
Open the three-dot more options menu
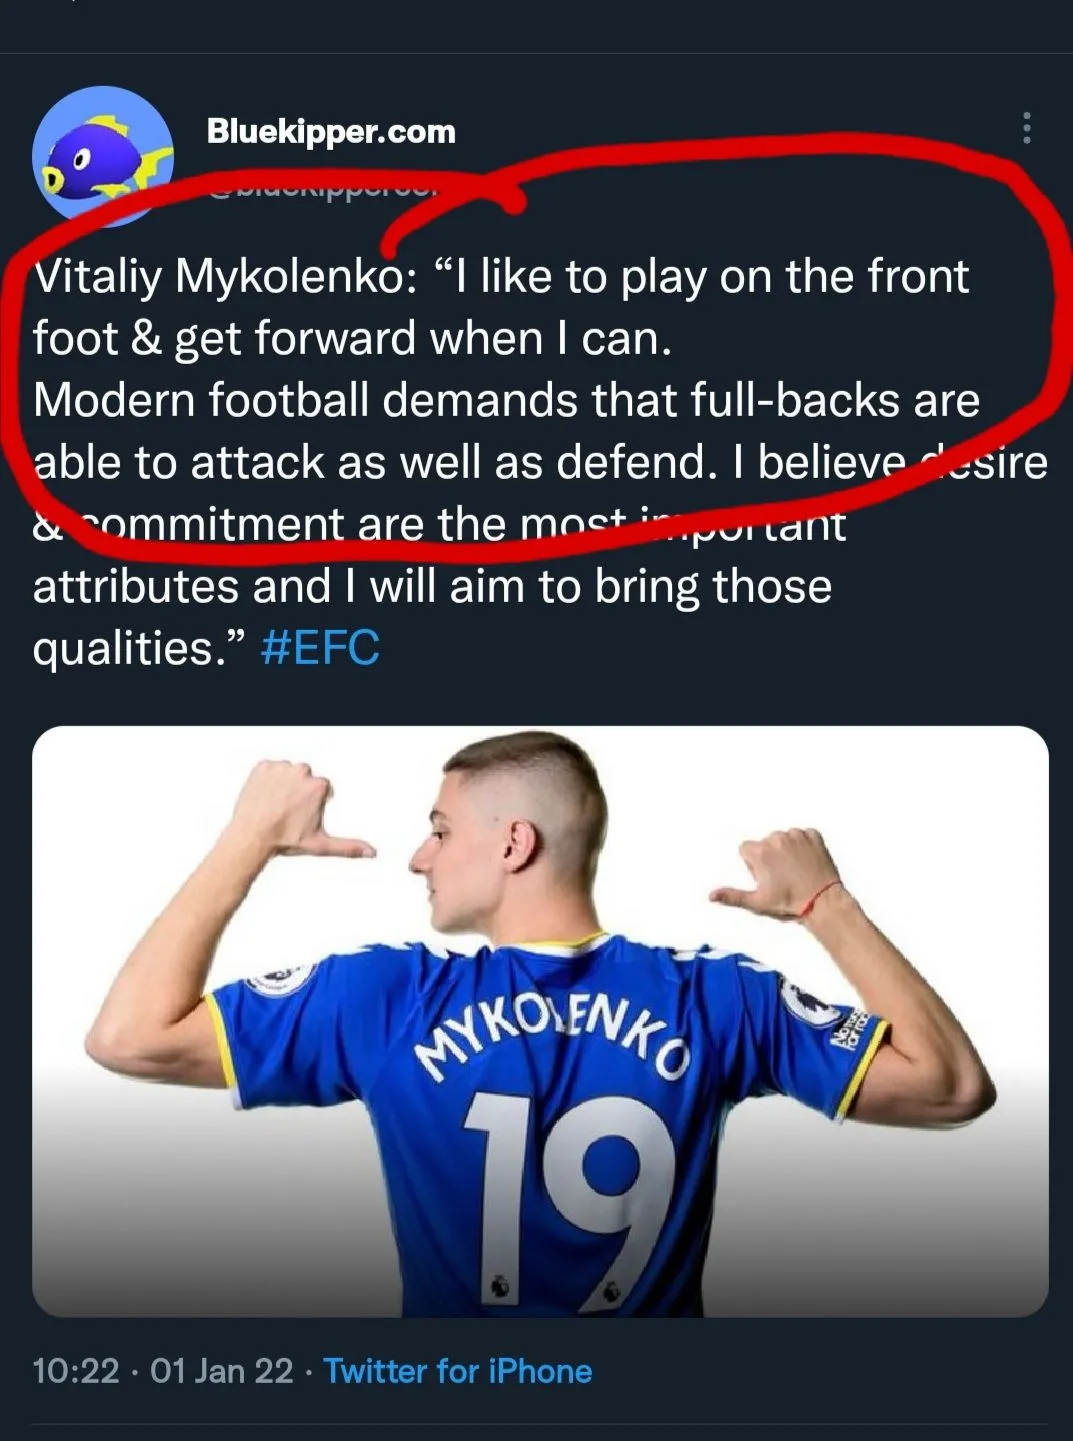[1026, 128]
